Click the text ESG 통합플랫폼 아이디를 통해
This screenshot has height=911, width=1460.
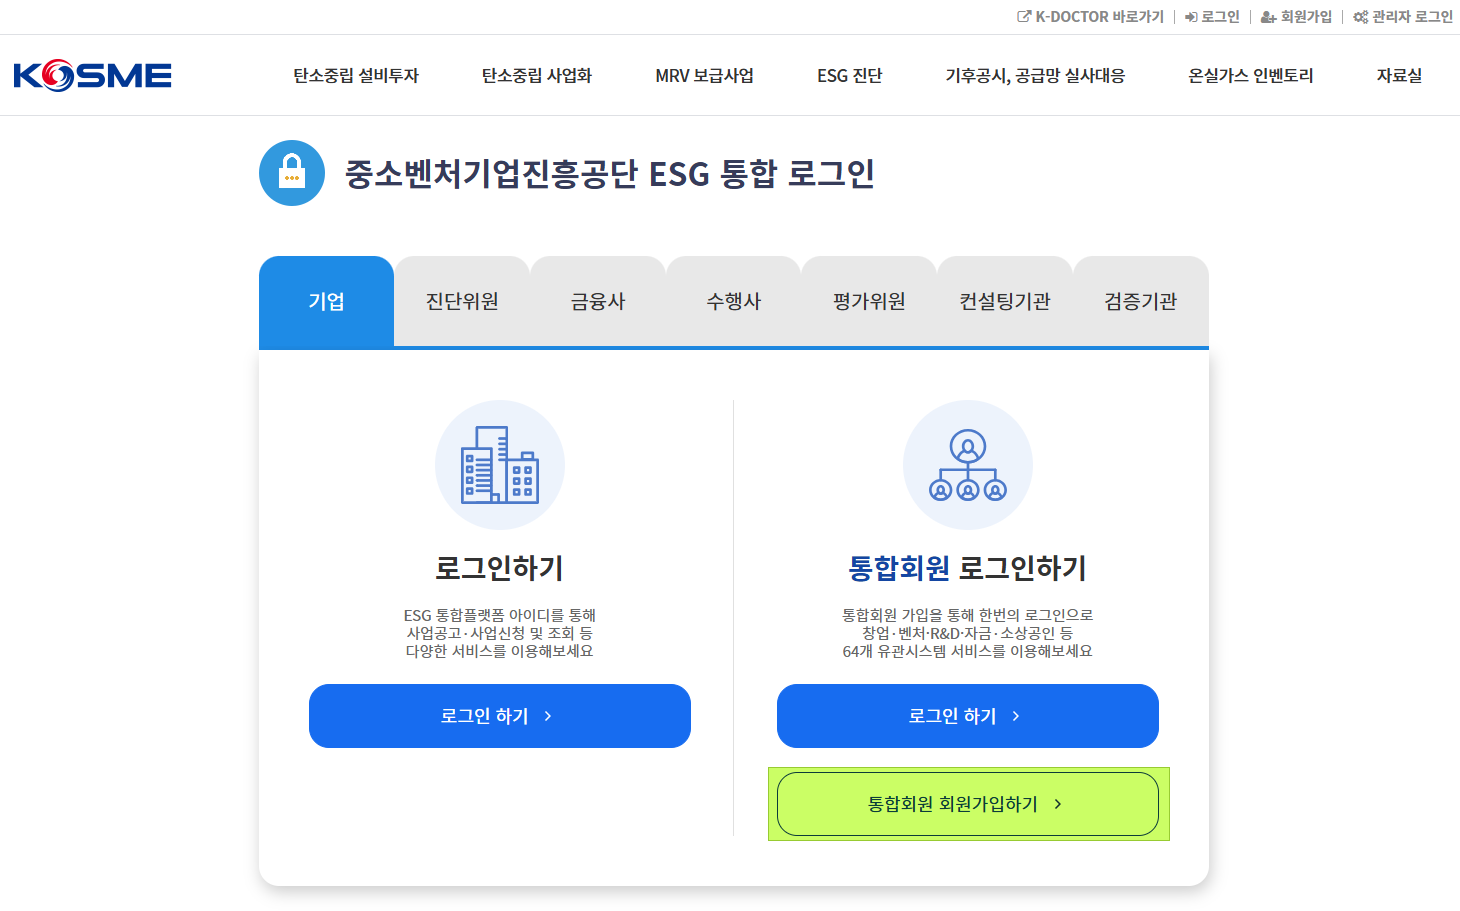tap(500, 615)
